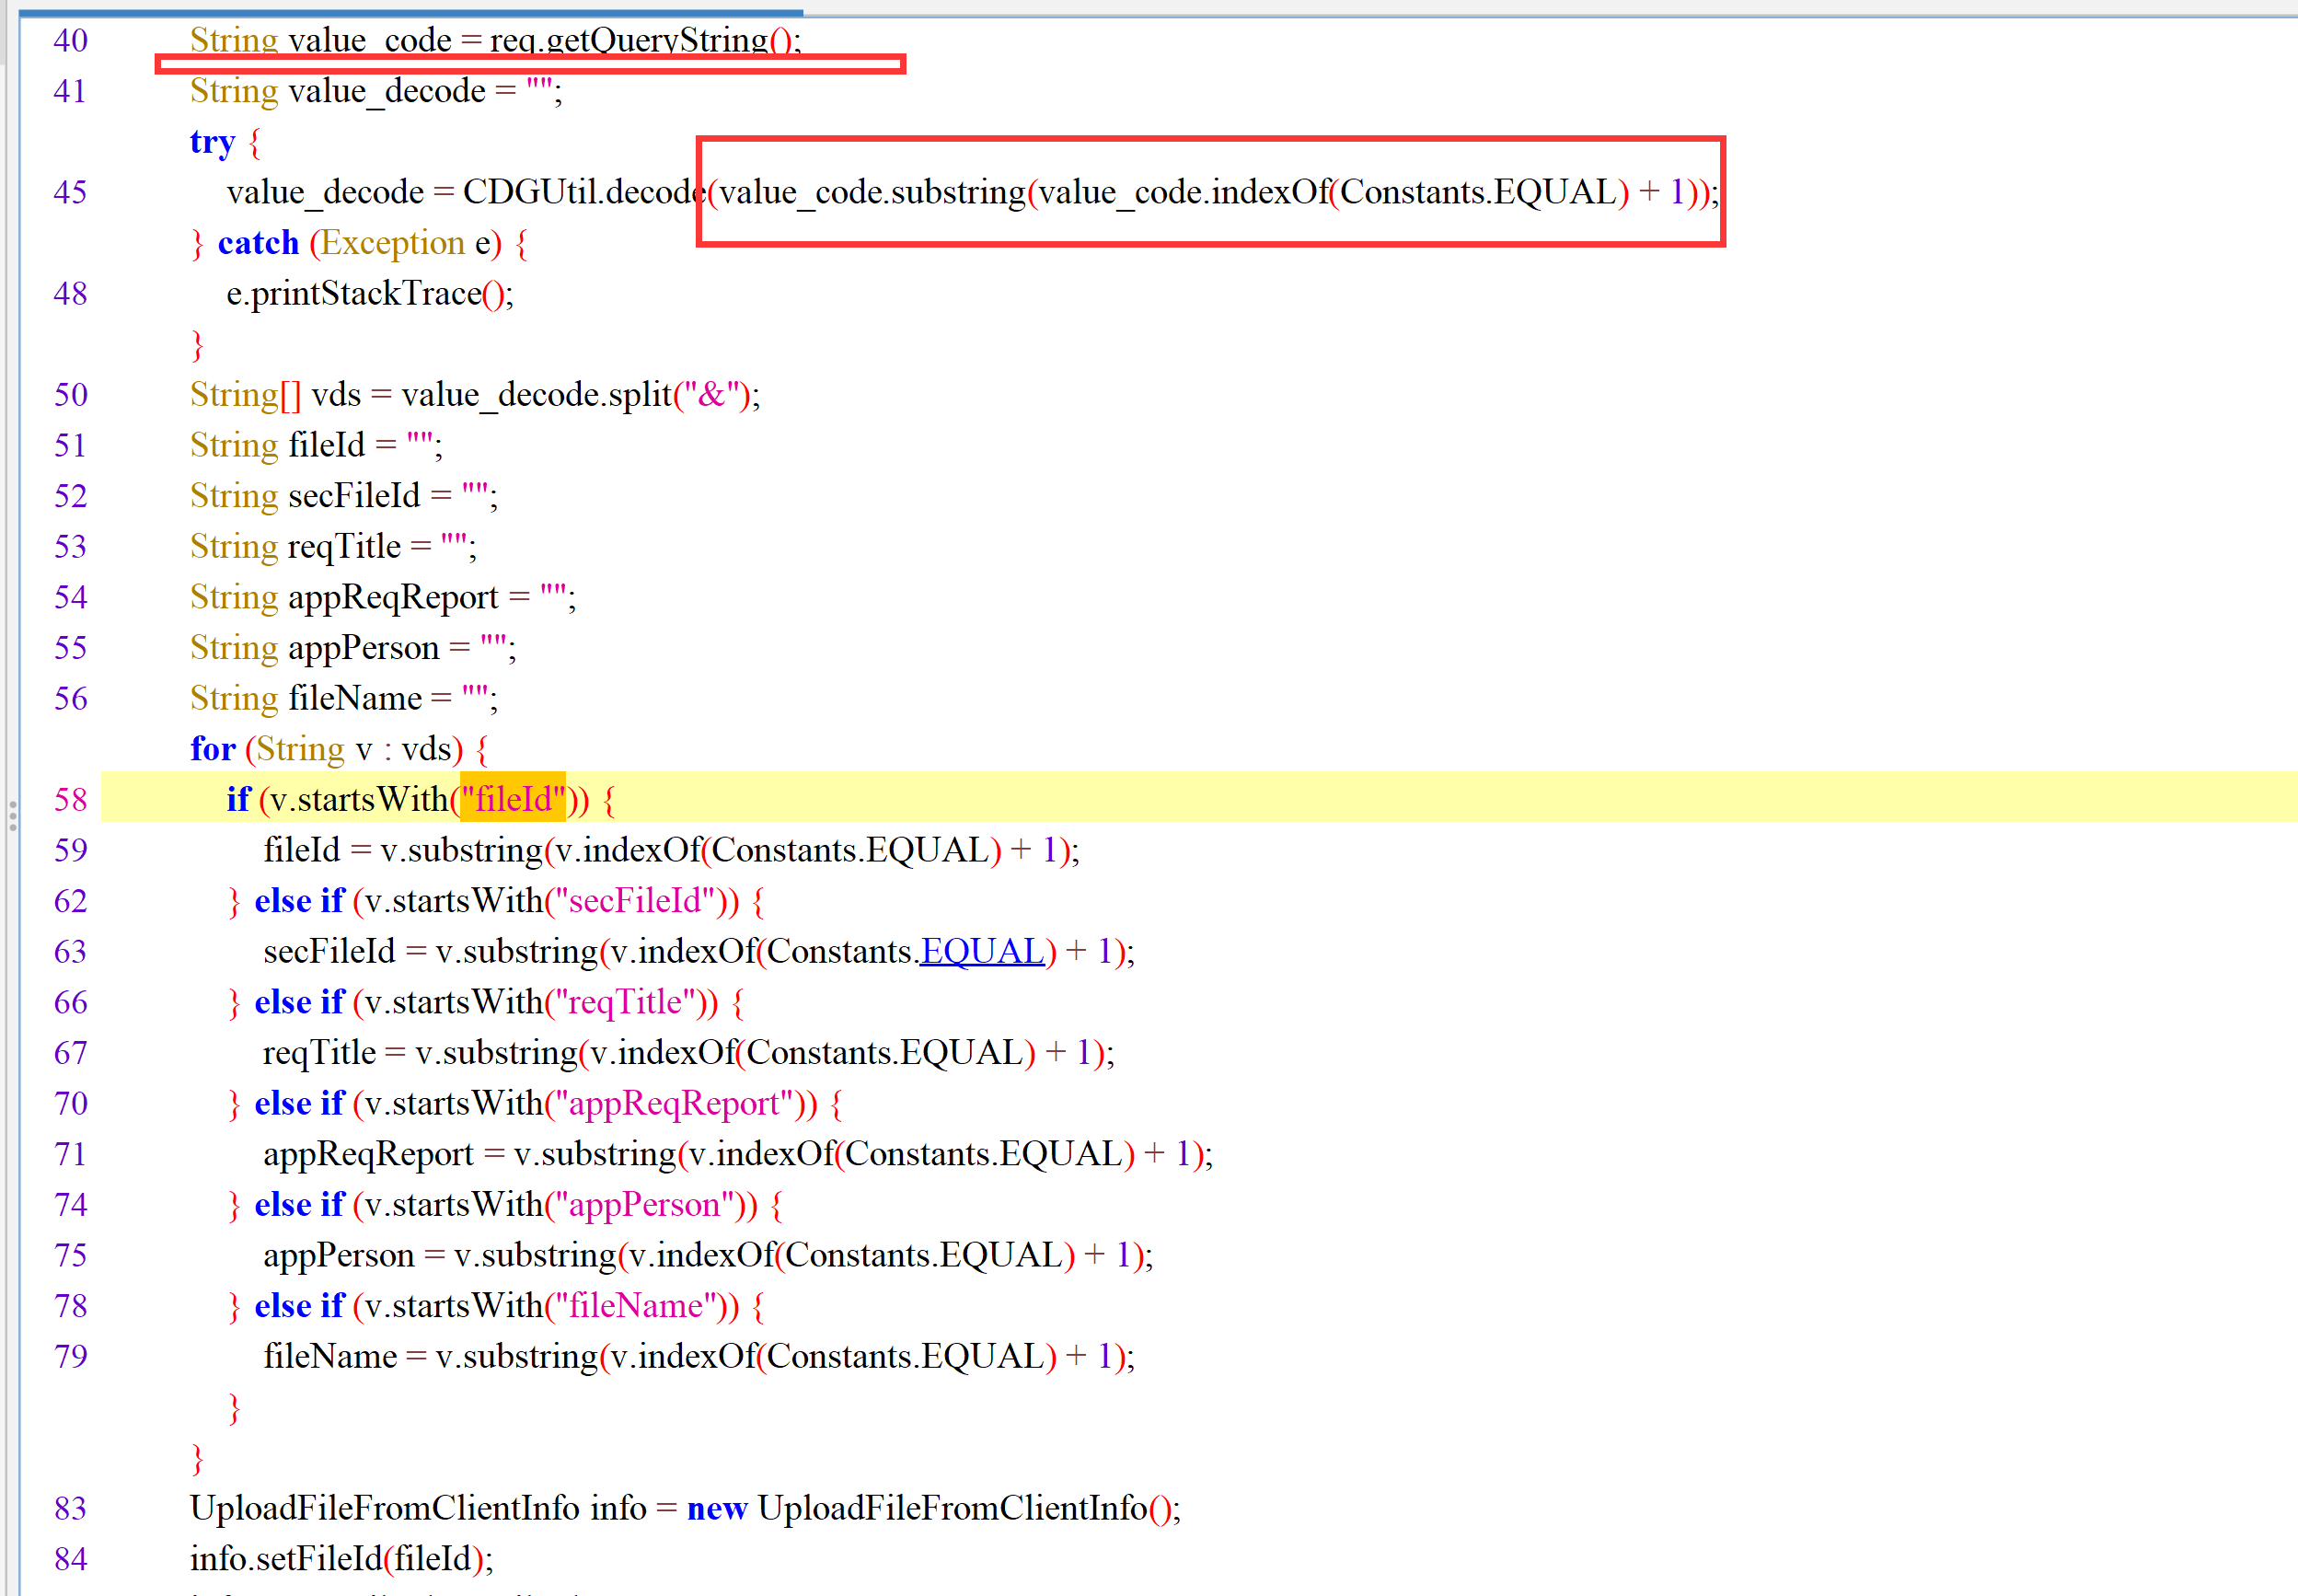Click 'fileId = v.substring' assignment on line 59
2298x1596 pixels.
point(403,851)
